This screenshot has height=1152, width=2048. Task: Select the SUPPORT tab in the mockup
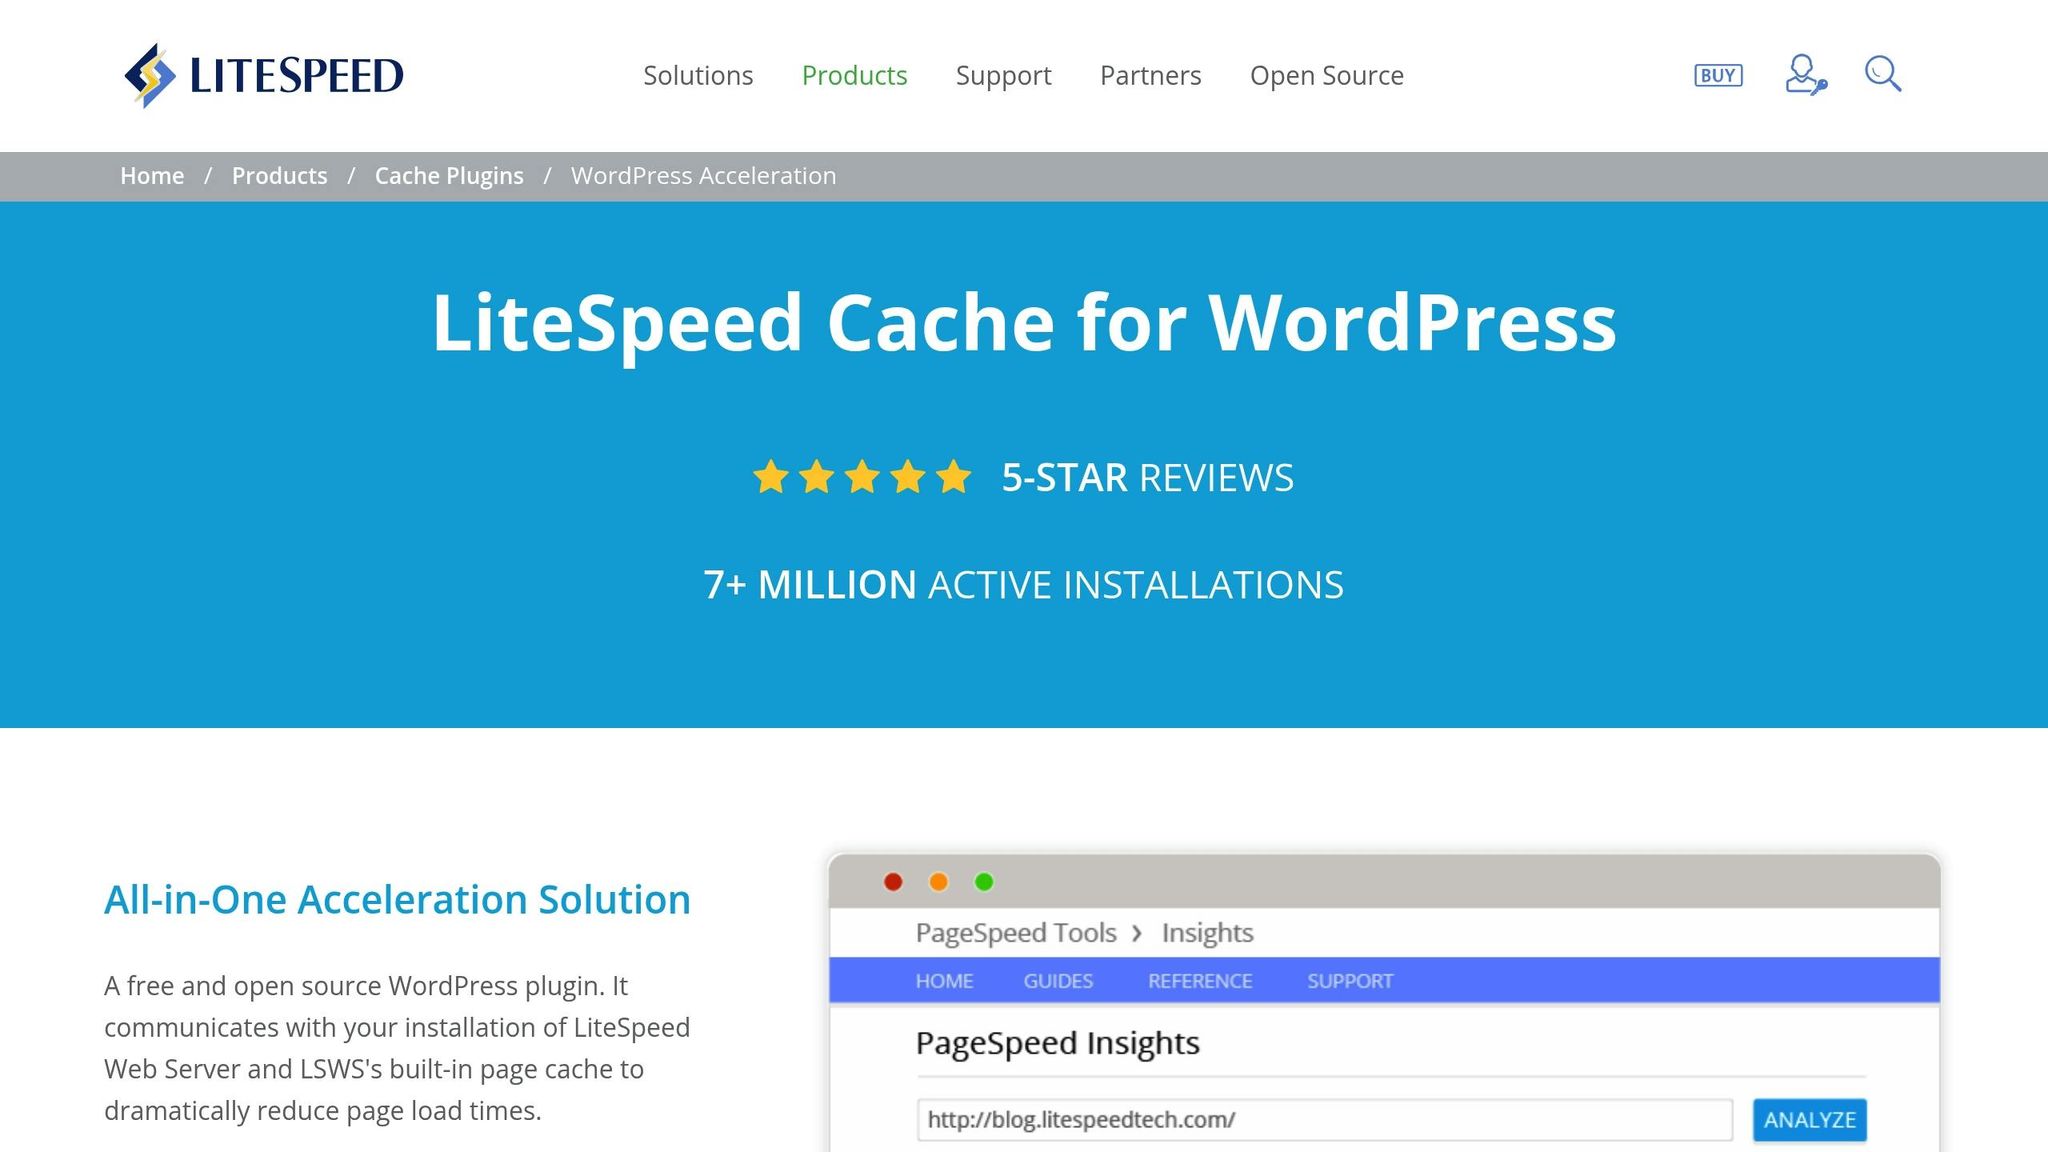coord(1350,981)
